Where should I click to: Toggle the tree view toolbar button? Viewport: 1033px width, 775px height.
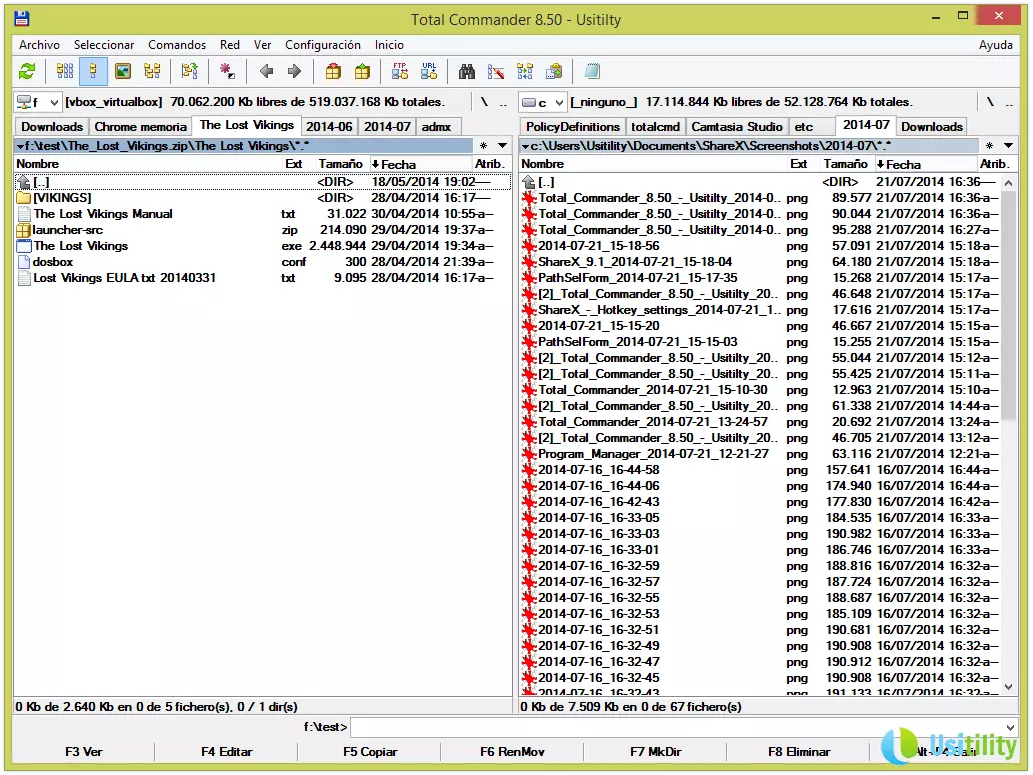pyautogui.click(x=151, y=71)
